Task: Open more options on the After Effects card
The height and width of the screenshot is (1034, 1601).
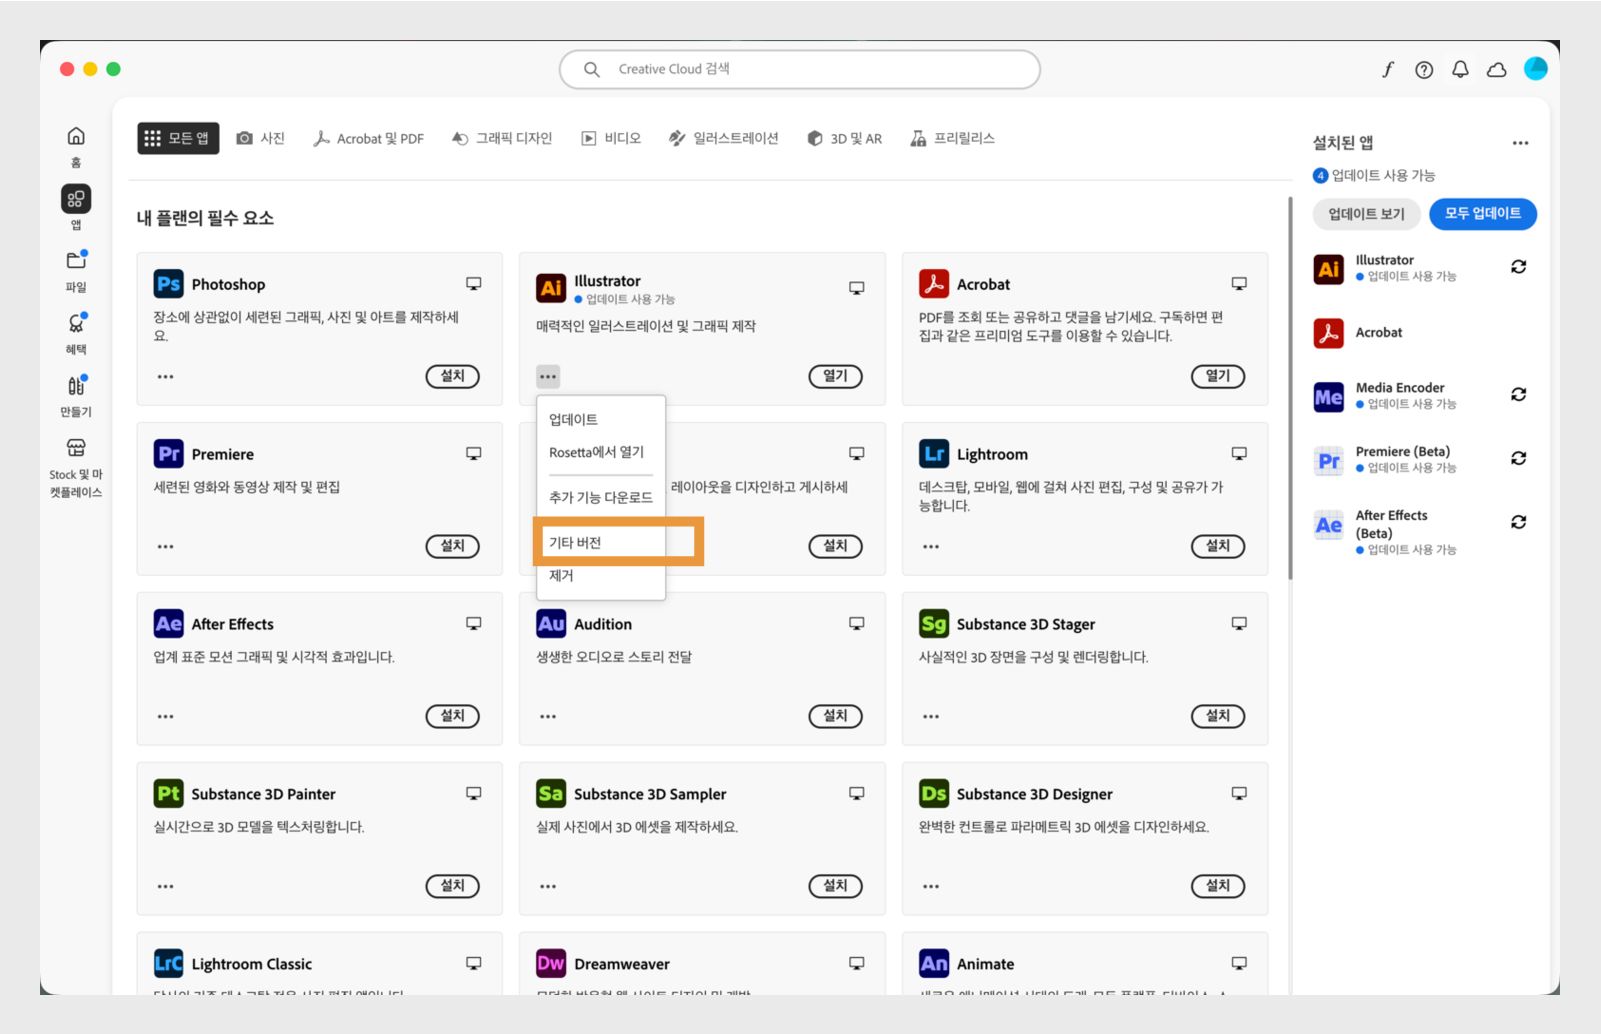Action: 165,717
